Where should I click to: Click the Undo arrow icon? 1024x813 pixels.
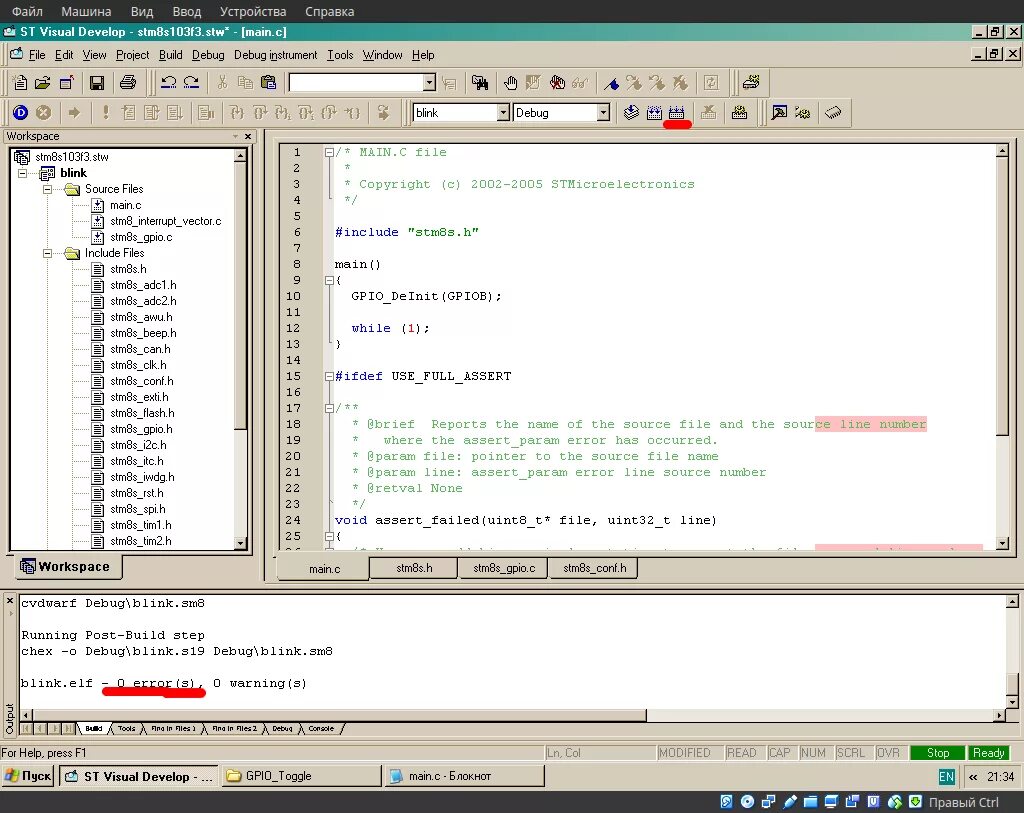168,82
